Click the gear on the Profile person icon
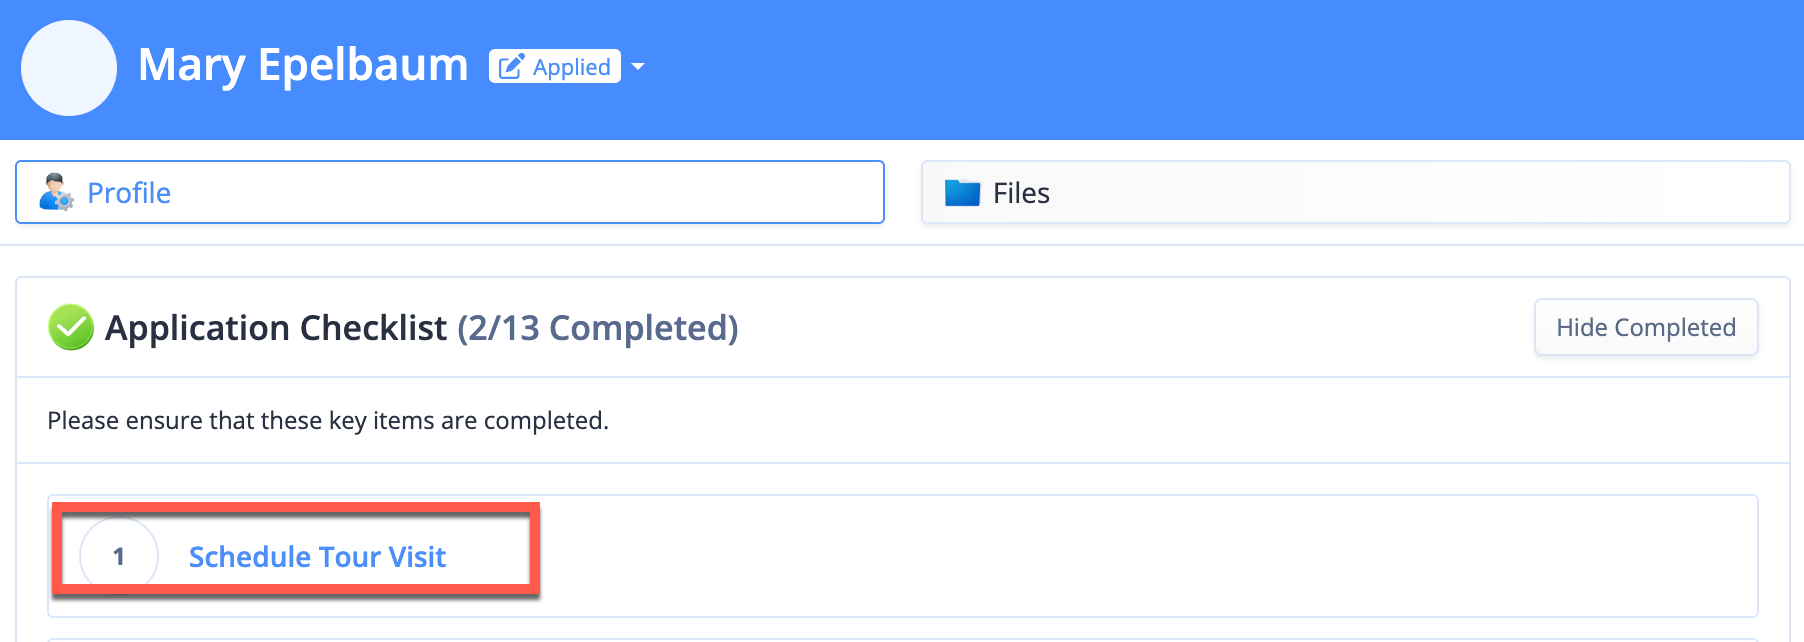 click(66, 200)
